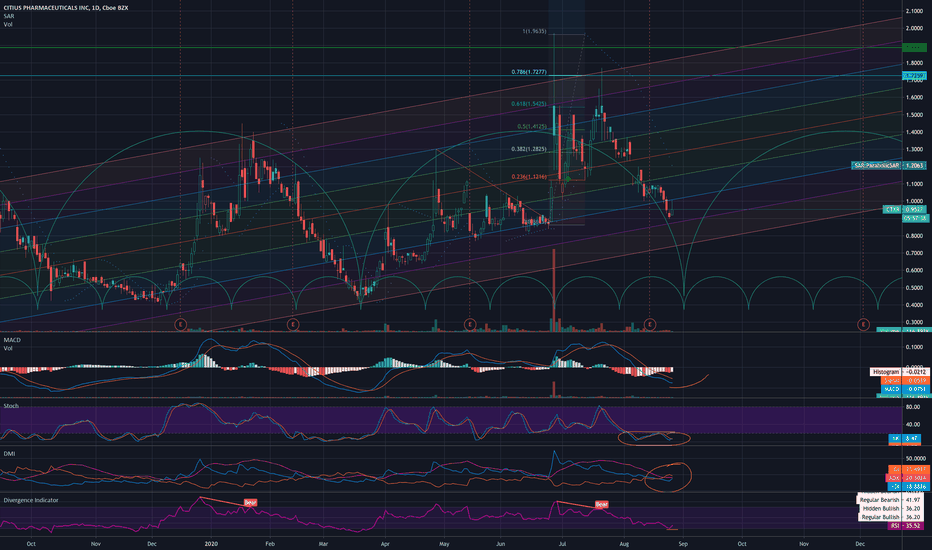Click the Bear divergence label near February

pyautogui.click(x=250, y=502)
